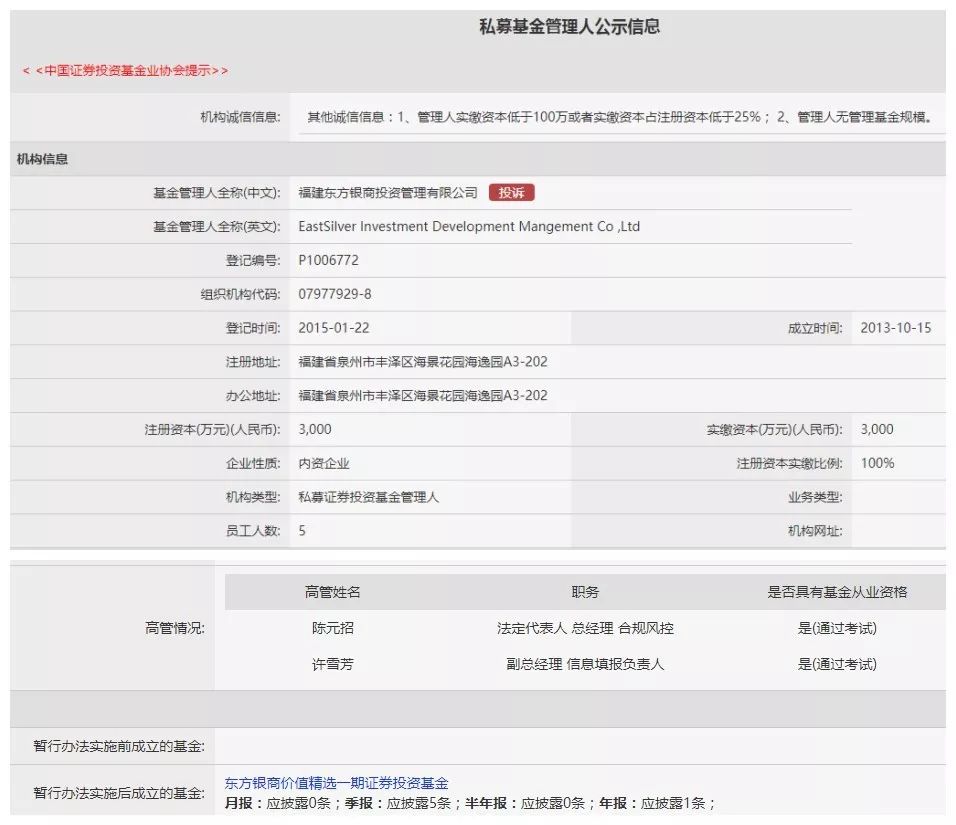Open 东方银商价值精选一期证券投资基金 fund link
Screen dimensions: 956x825
coord(337,783)
